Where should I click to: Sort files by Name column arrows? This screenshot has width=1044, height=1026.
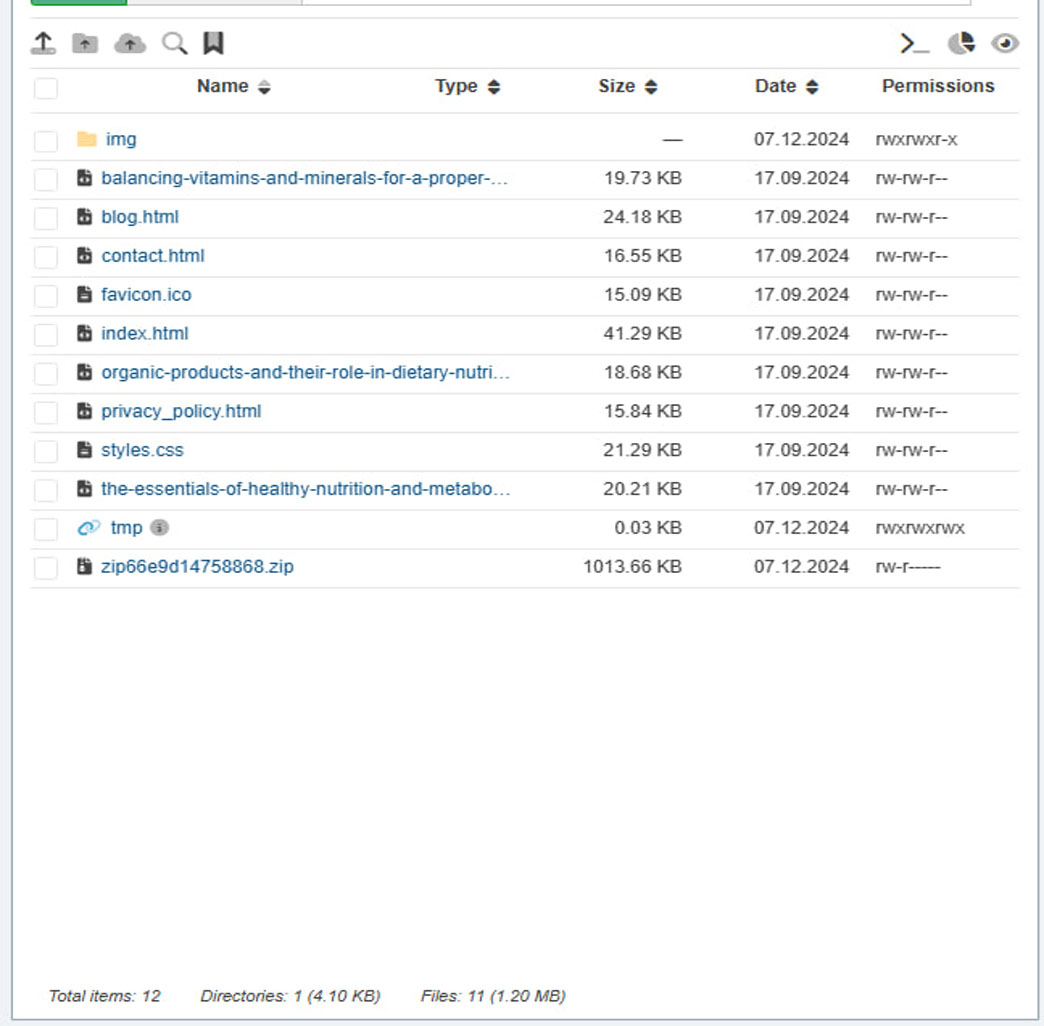pos(264,87)
